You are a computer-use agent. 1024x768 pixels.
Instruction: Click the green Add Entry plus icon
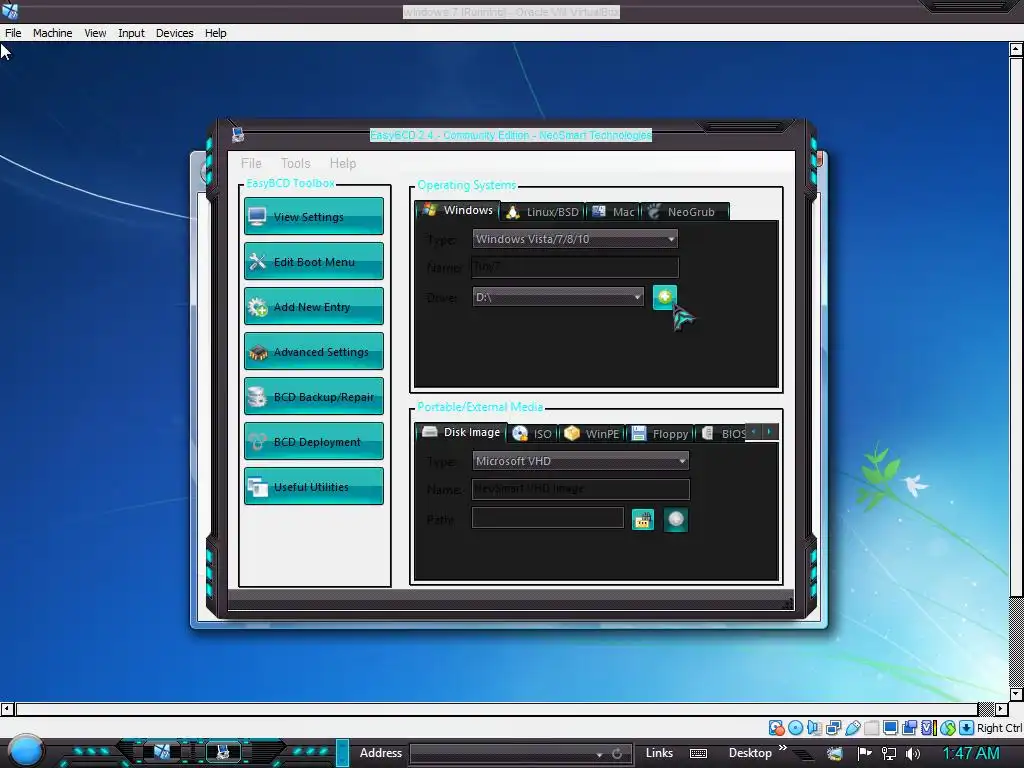click(x=664, y=297)
